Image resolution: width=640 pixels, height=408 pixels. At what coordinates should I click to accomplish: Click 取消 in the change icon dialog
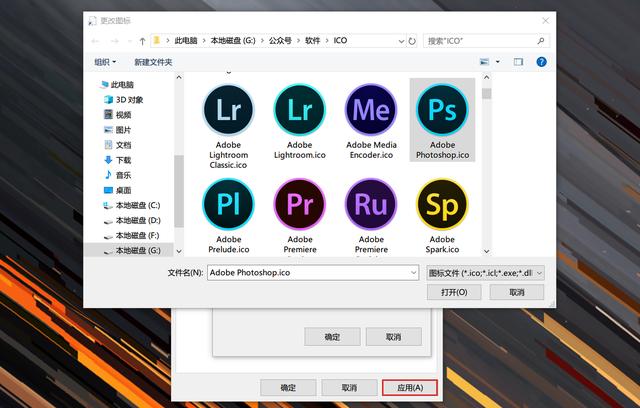click(393, 337)
